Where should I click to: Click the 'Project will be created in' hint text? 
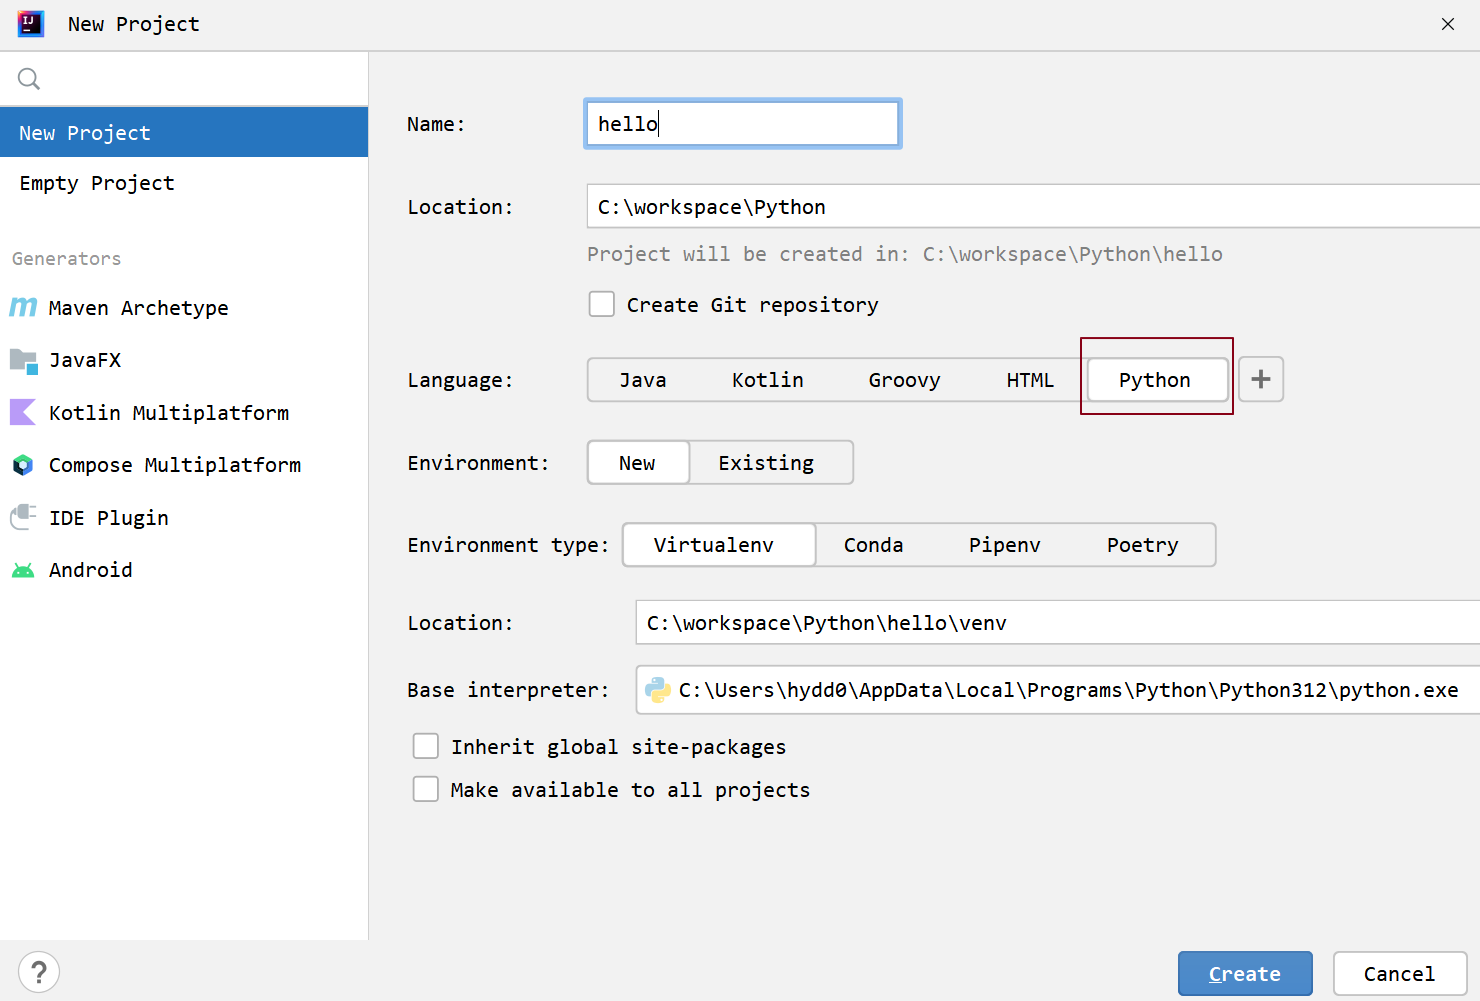[x=905, y=254]
